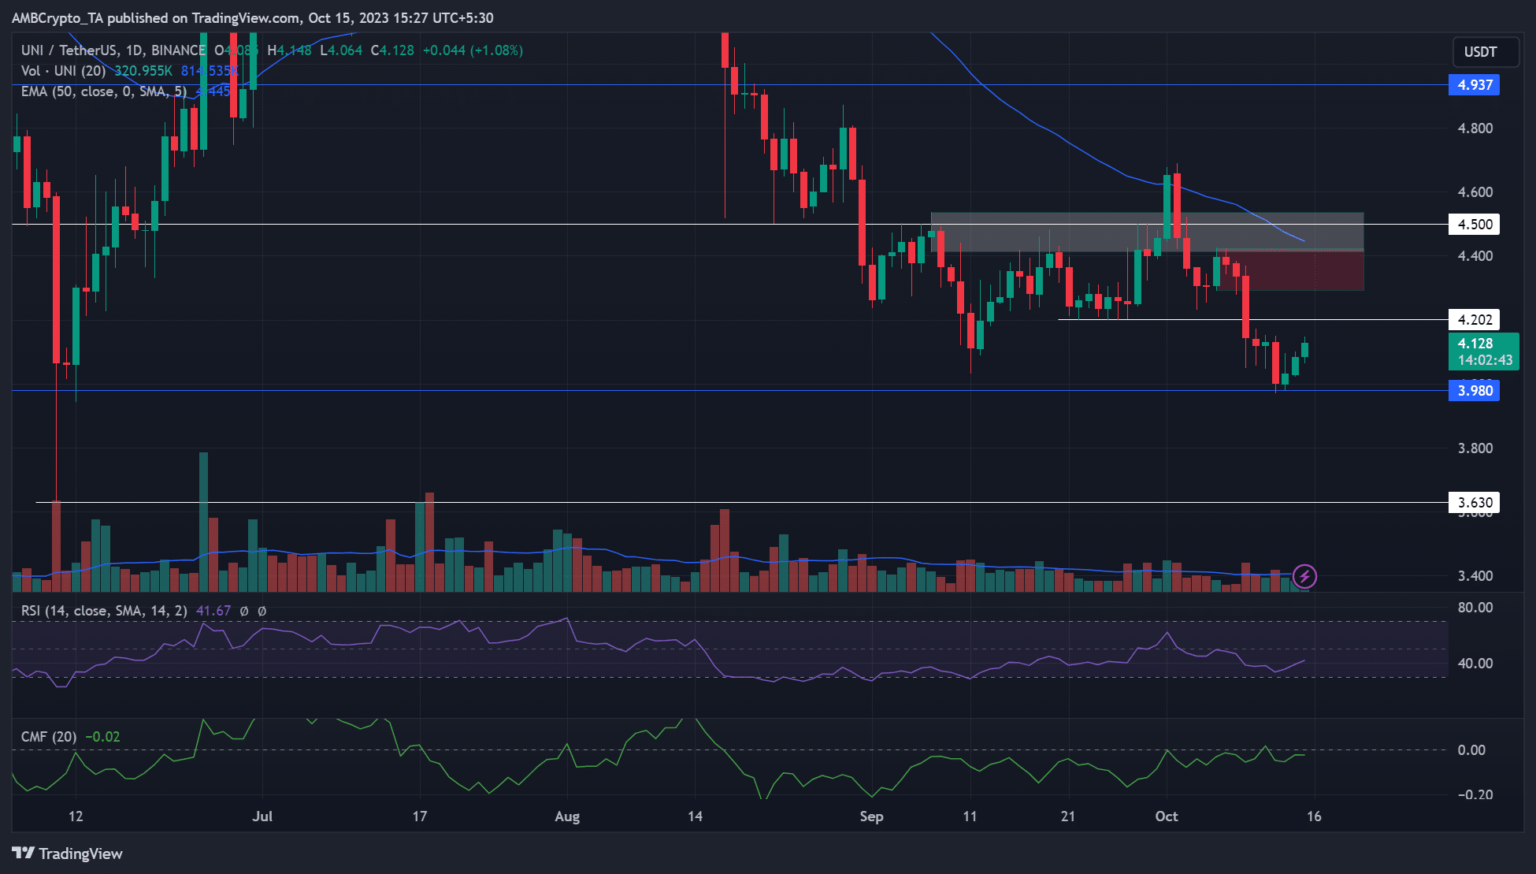Click the green 4.128 current price tag

pos(1484,351)
